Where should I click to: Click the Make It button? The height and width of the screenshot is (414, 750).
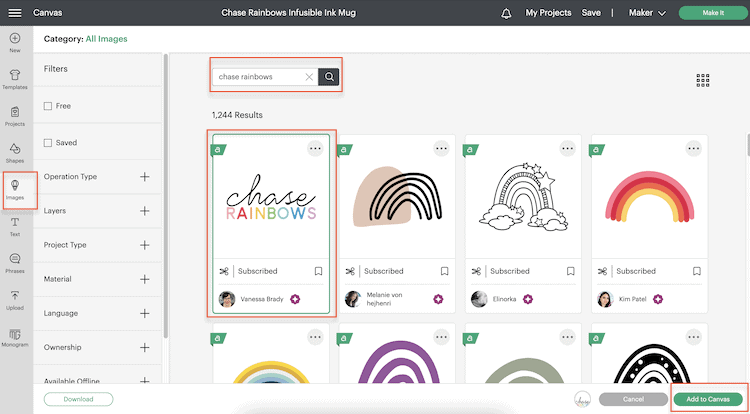[713, 13]
